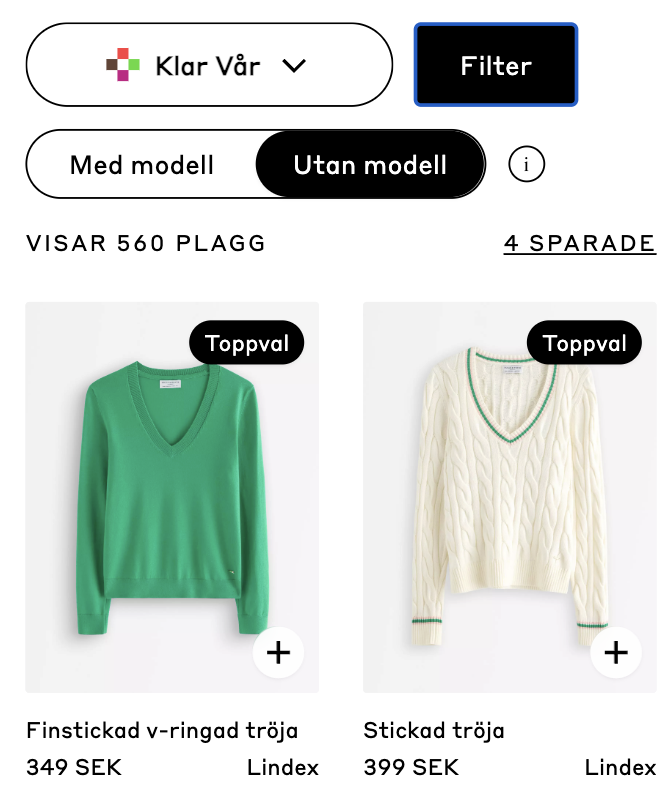Open the Filter panel
Viewport: 672px width, 802px height.
pos(496,66)
